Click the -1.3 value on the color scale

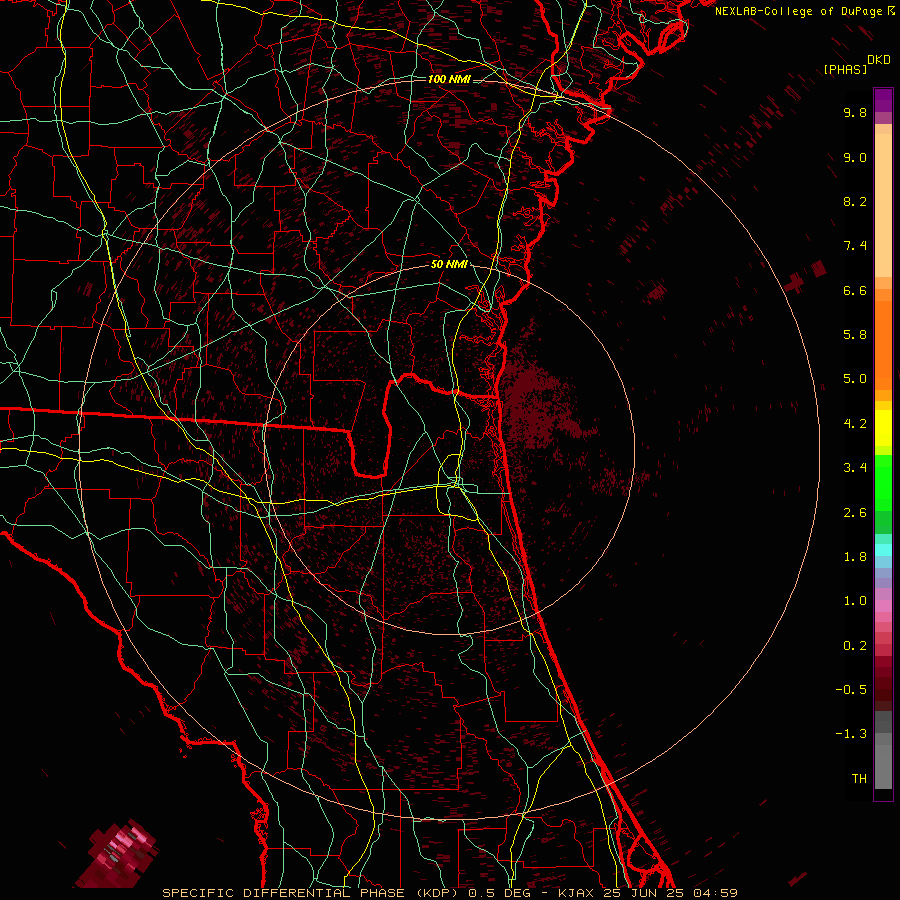[851, 734]
